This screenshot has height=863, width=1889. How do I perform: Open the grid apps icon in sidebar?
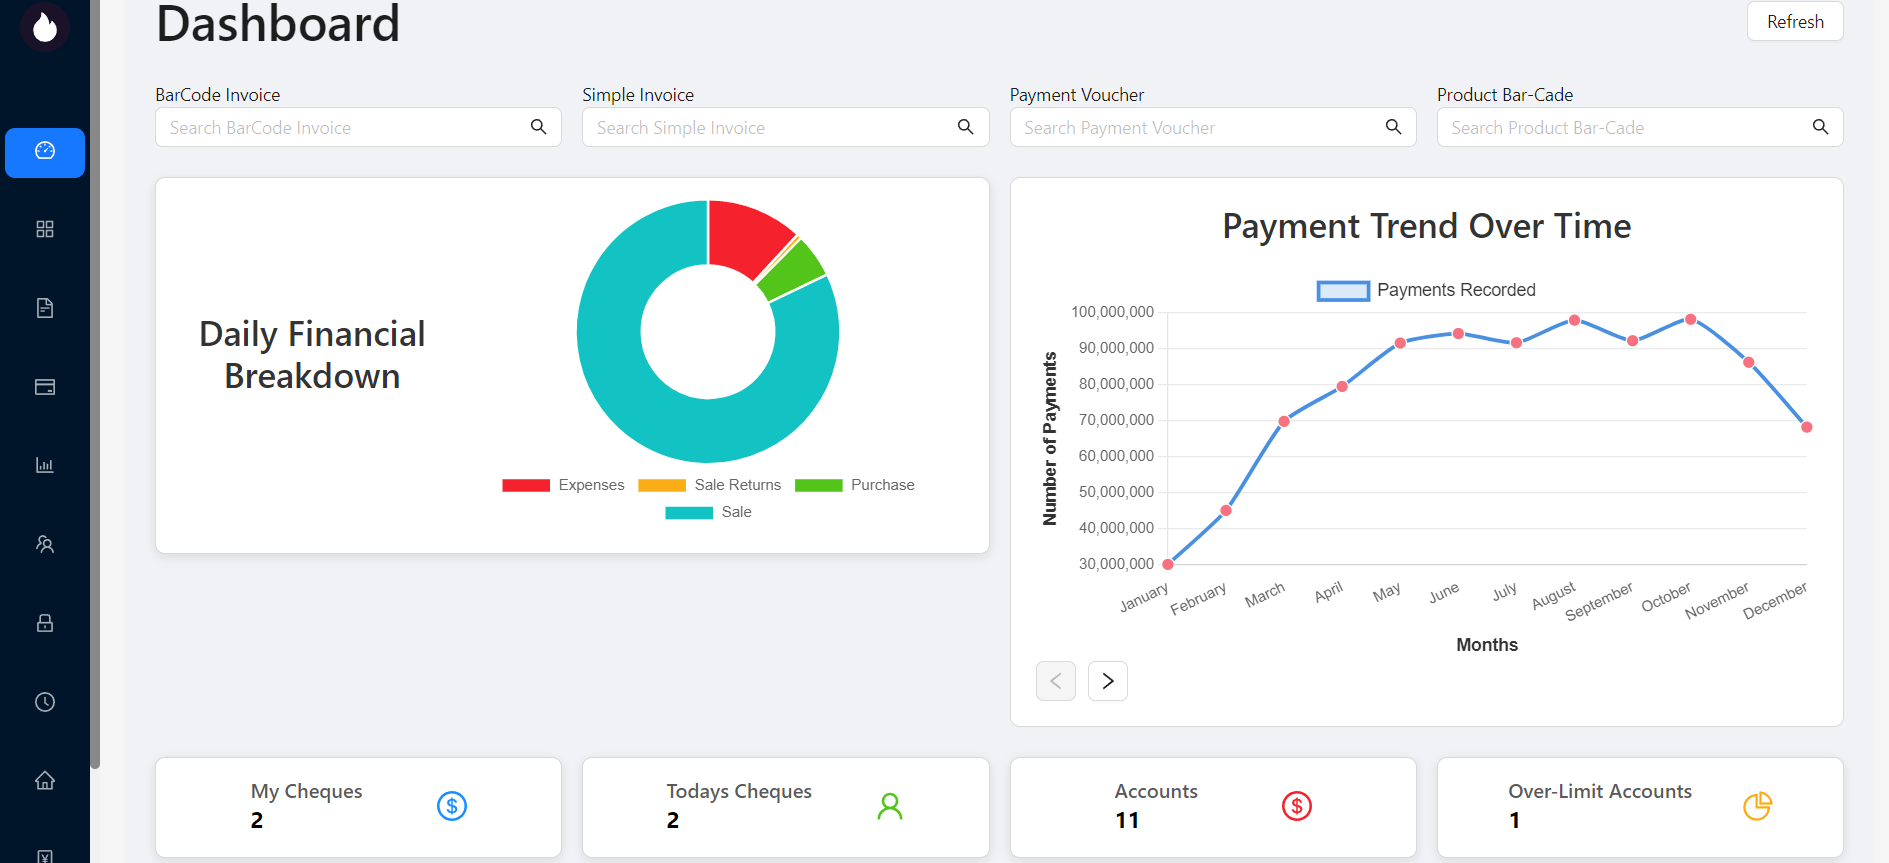tap(45, 229)
